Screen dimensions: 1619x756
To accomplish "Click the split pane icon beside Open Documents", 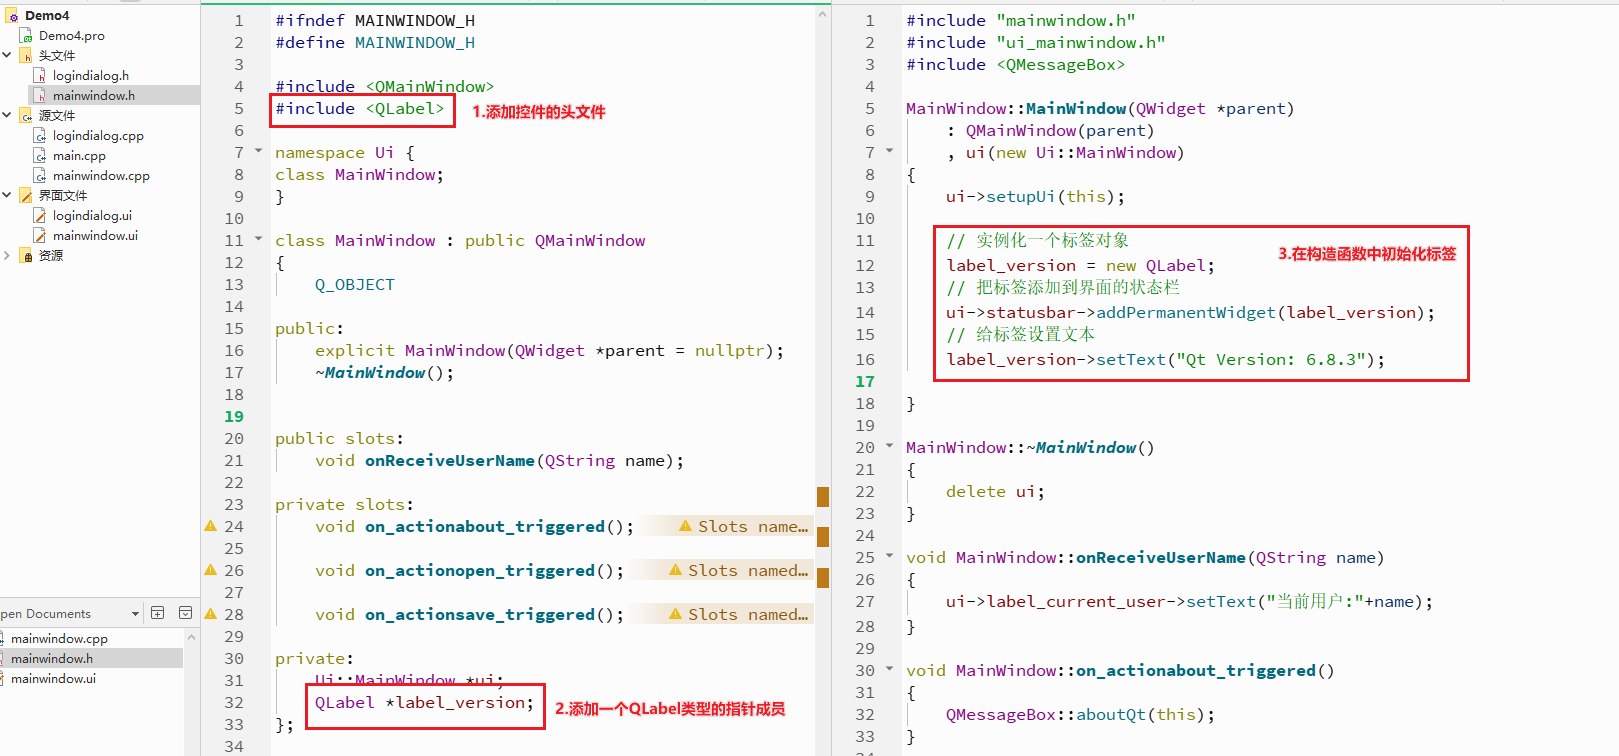I will point(157,613).
